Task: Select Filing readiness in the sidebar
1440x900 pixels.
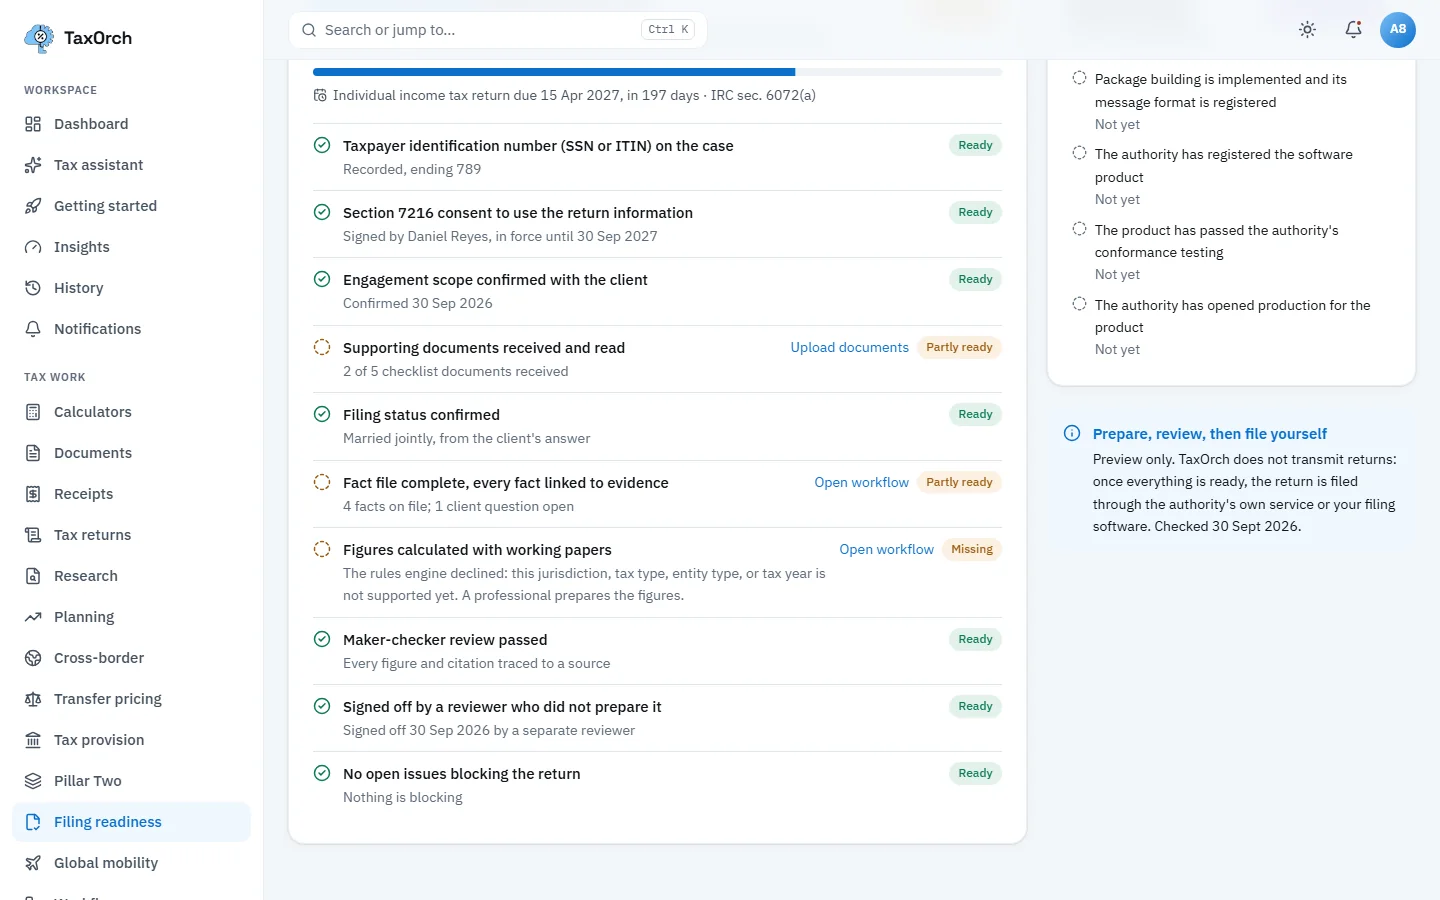Action: tap(131, 822)
